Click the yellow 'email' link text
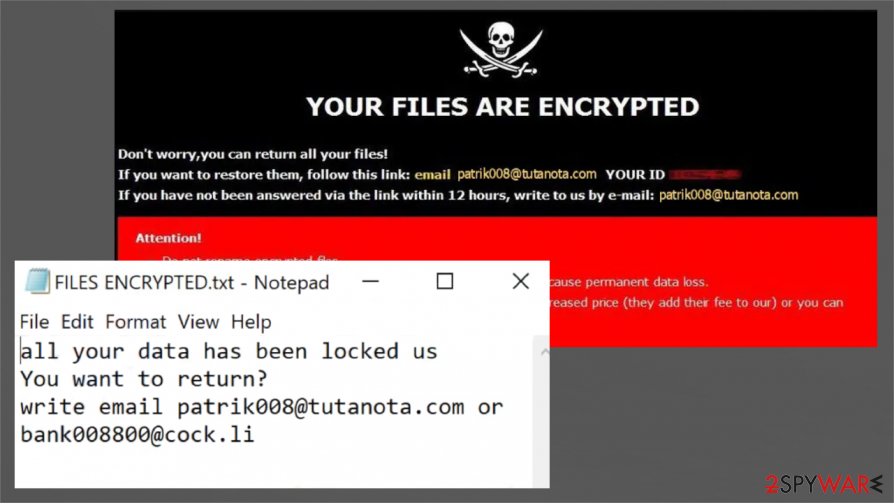Image resolution: width=894 pixels, height=504 pixels. (432, 175)
